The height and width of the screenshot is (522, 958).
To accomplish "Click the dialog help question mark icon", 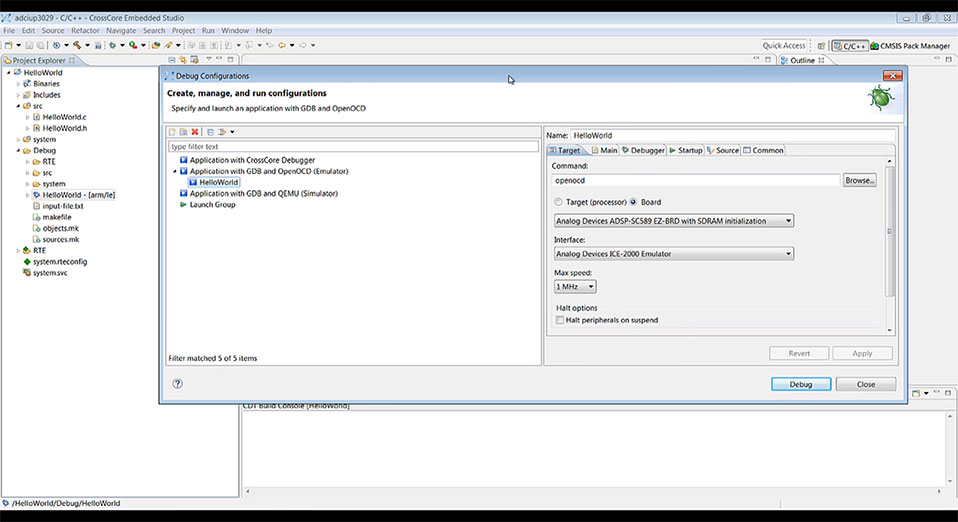I will [x=177, y=384].
